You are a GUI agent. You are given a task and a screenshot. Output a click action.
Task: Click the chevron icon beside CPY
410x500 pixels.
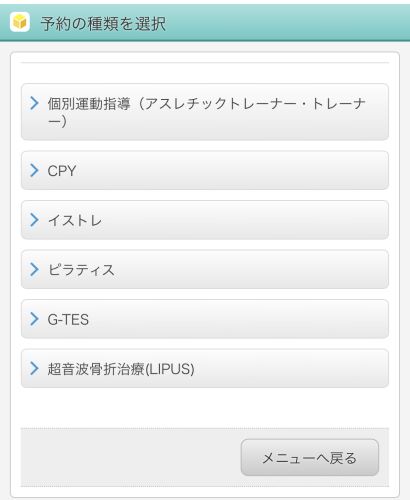34,170
